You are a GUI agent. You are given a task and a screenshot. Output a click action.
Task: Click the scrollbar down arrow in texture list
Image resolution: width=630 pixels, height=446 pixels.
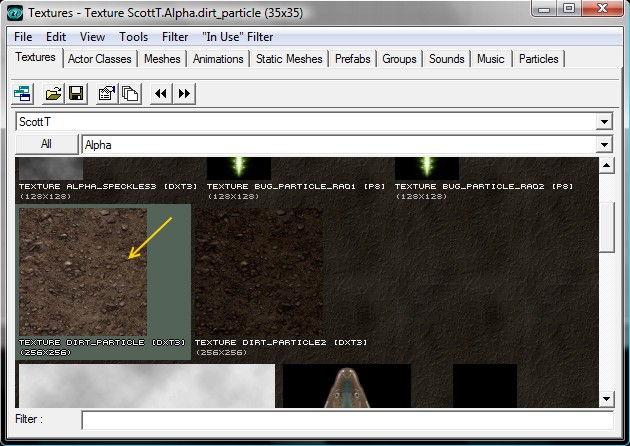(606, 398)
